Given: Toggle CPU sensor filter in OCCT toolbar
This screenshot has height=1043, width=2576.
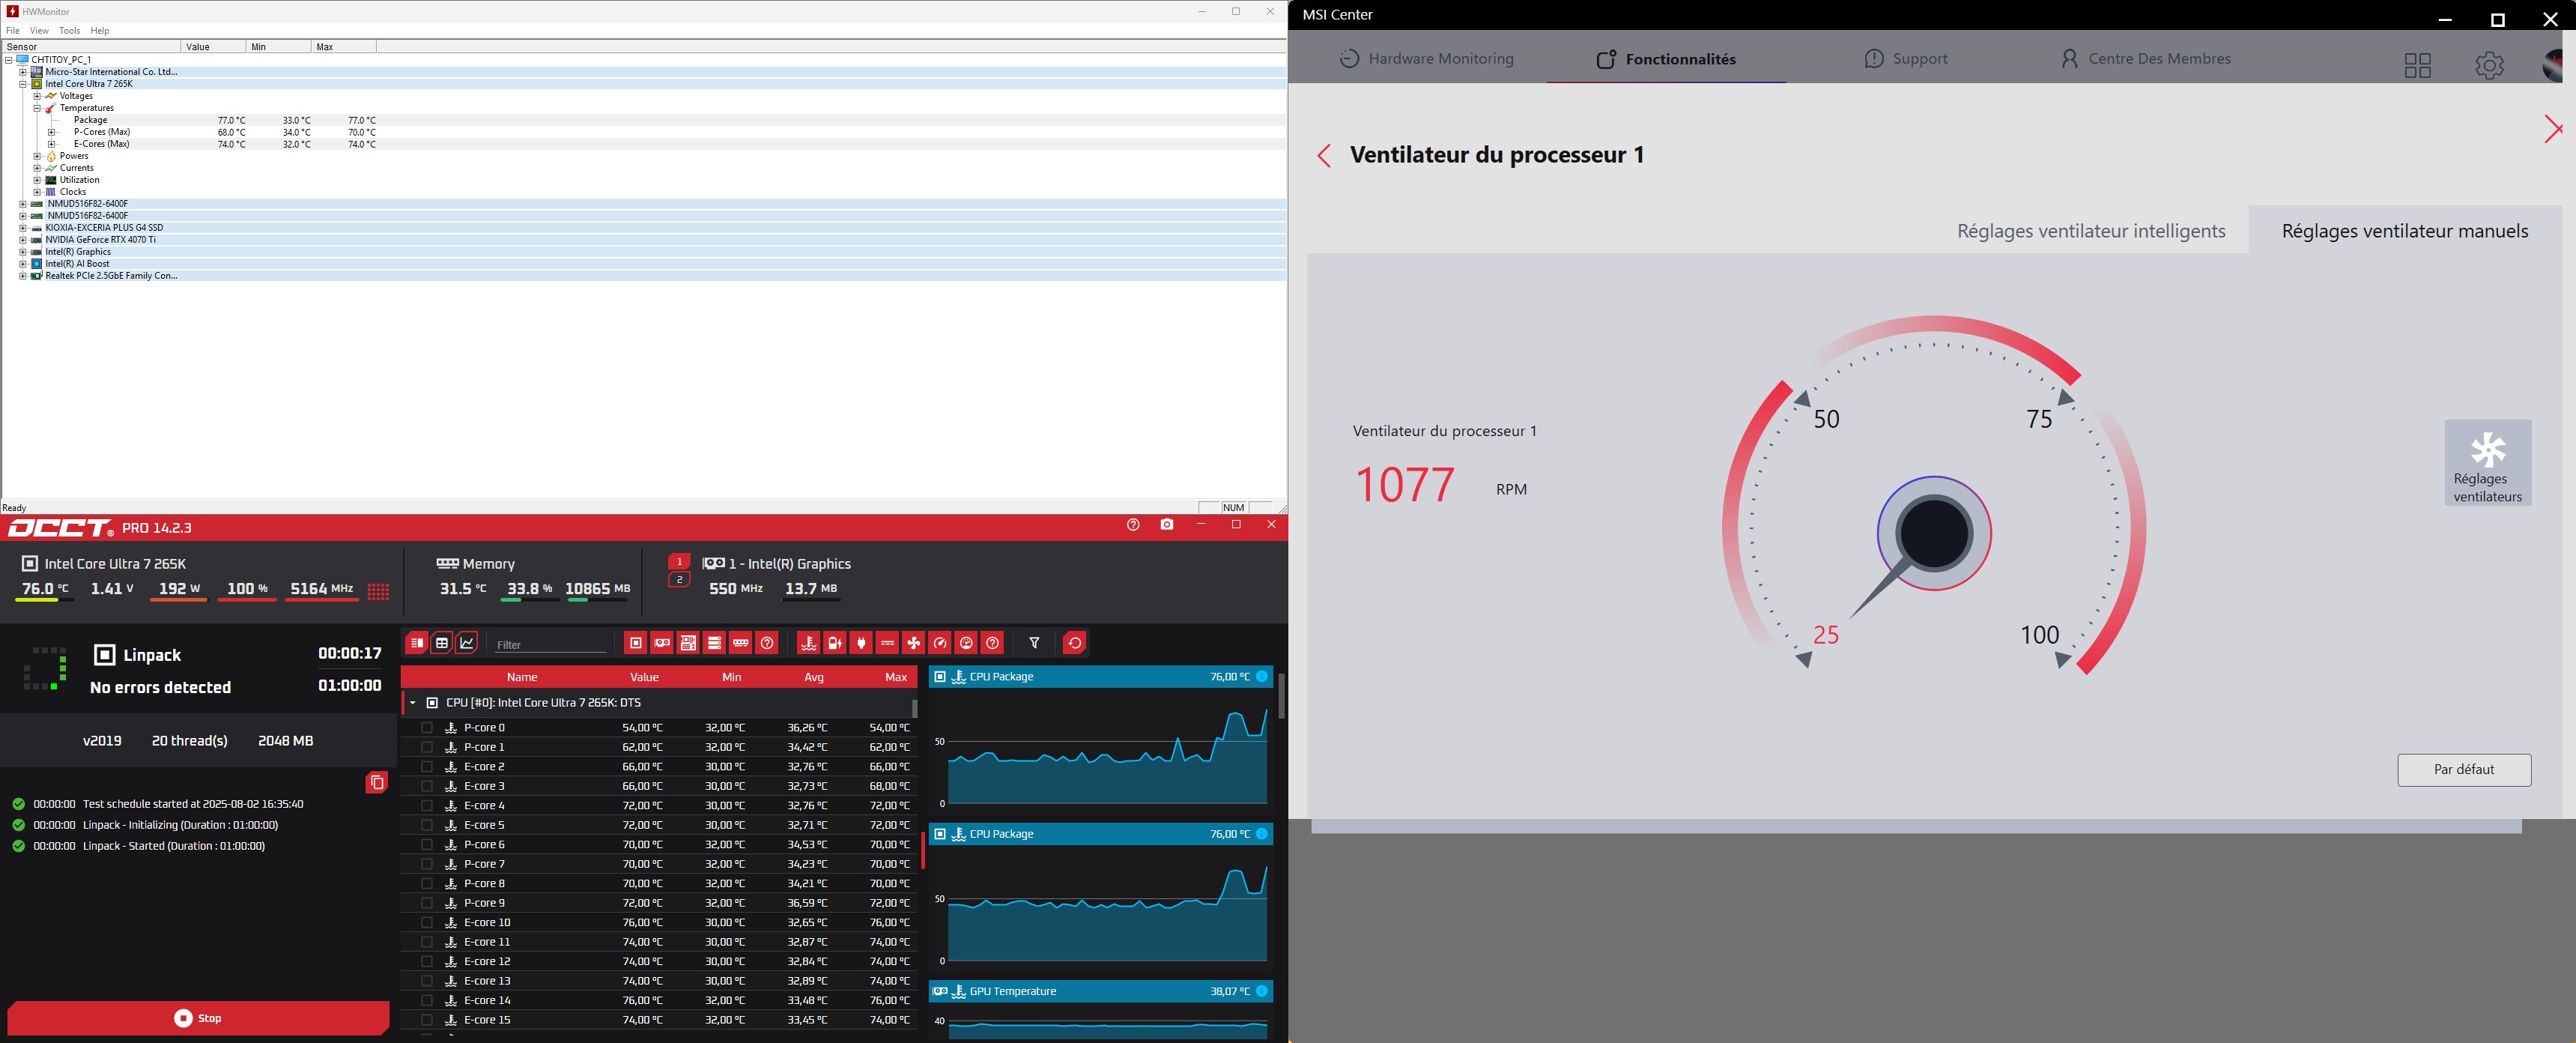Looking at the screenshot, I should pyautogui.click(x=636, y=643).
